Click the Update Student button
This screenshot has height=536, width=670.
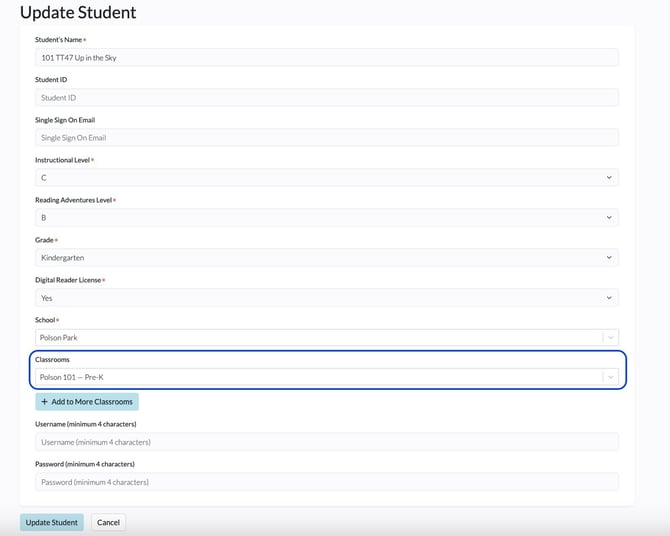(x=52, y=522)
